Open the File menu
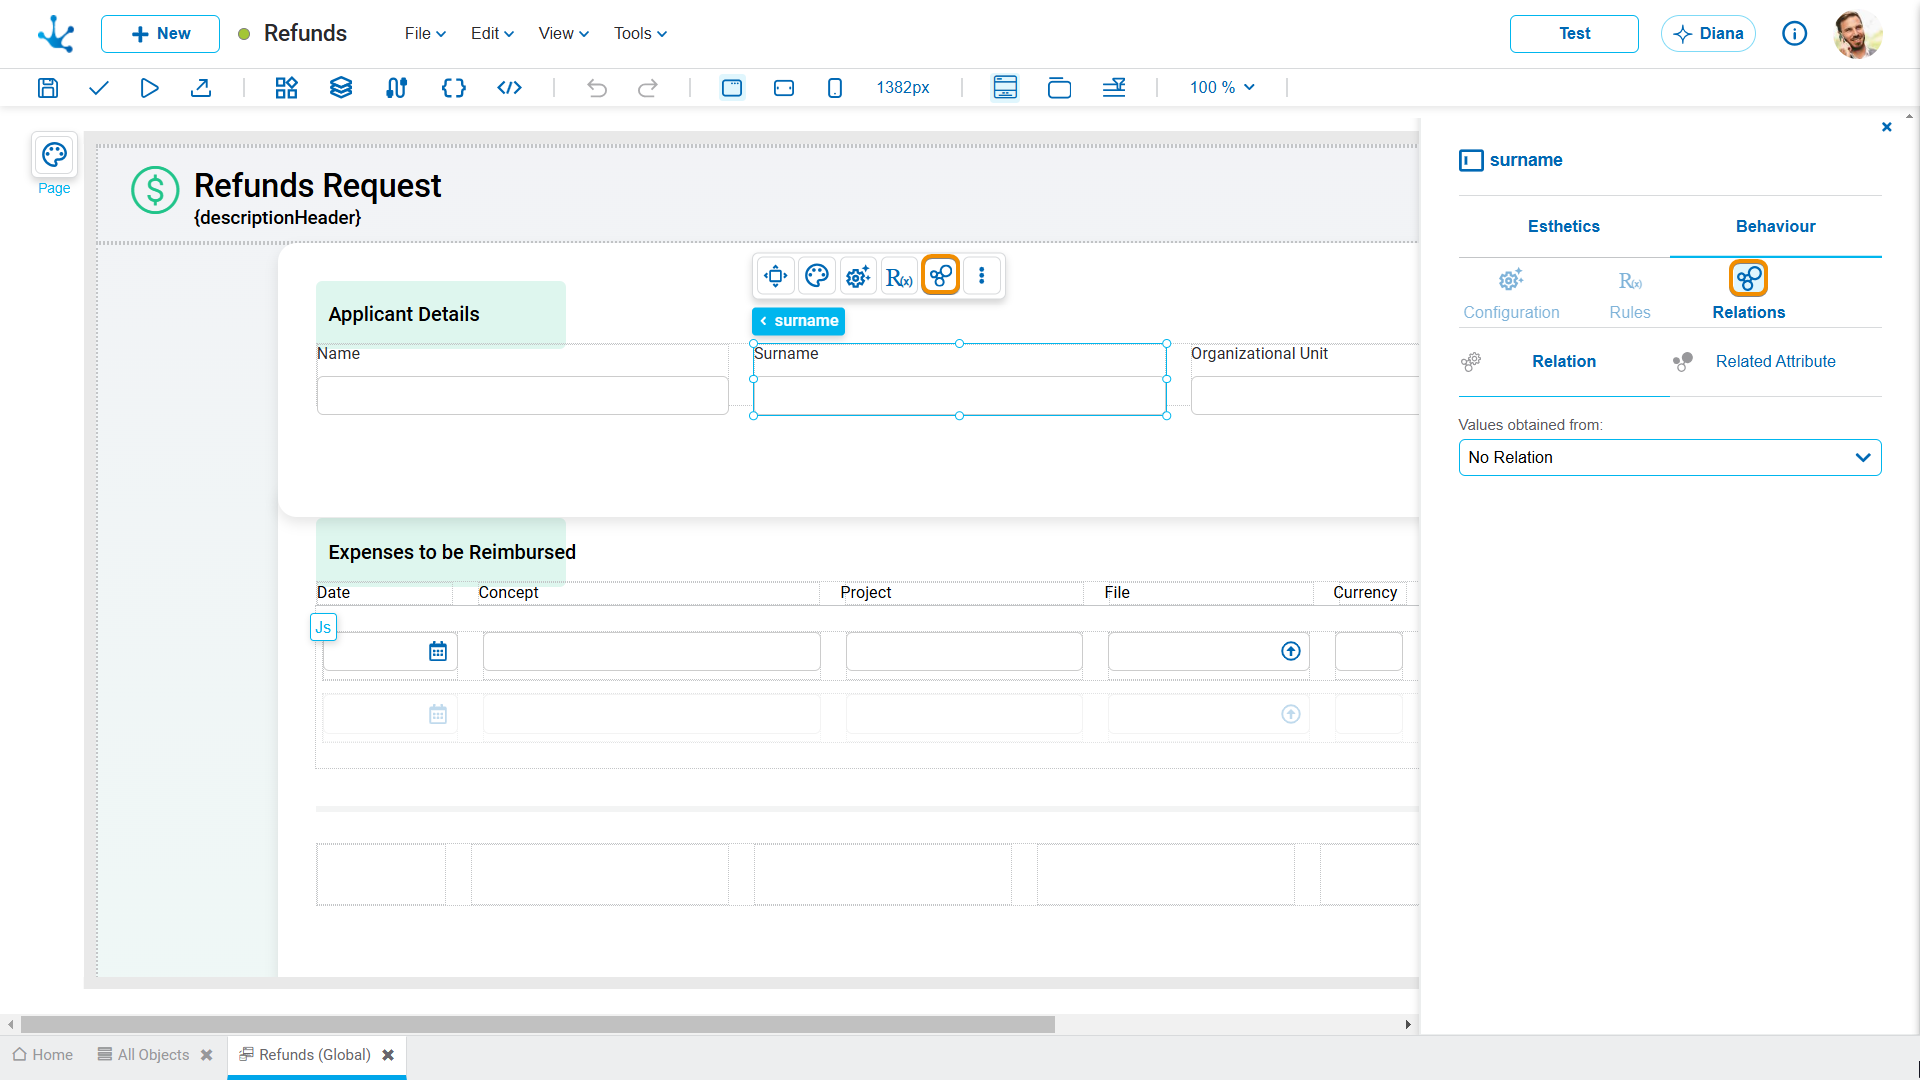 tap(425, 33)
